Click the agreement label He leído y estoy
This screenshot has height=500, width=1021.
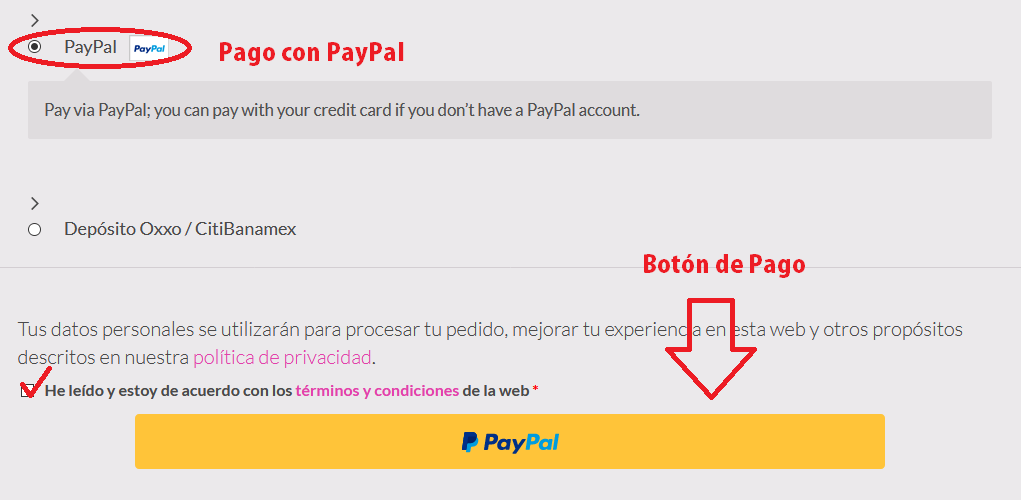(287, 391)
